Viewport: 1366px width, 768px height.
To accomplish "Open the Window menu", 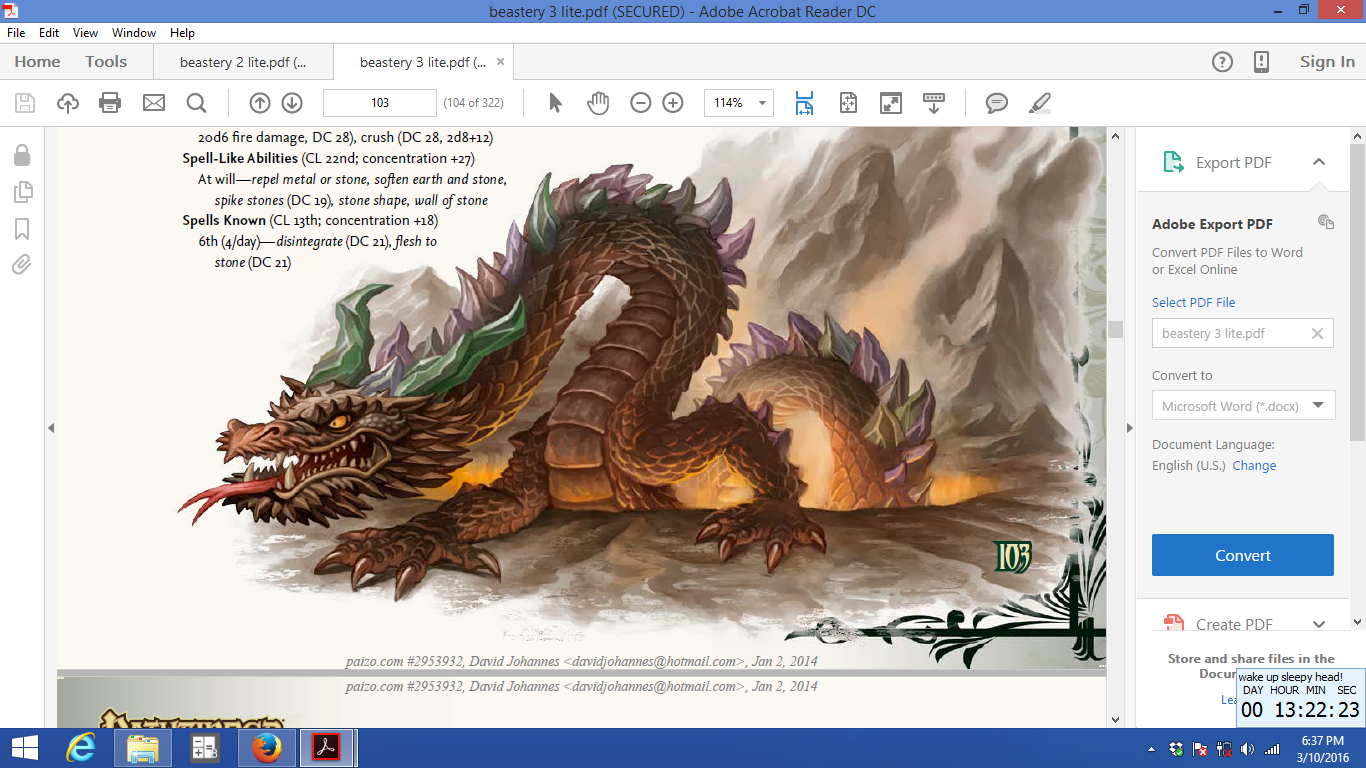I will pos(134,33).
